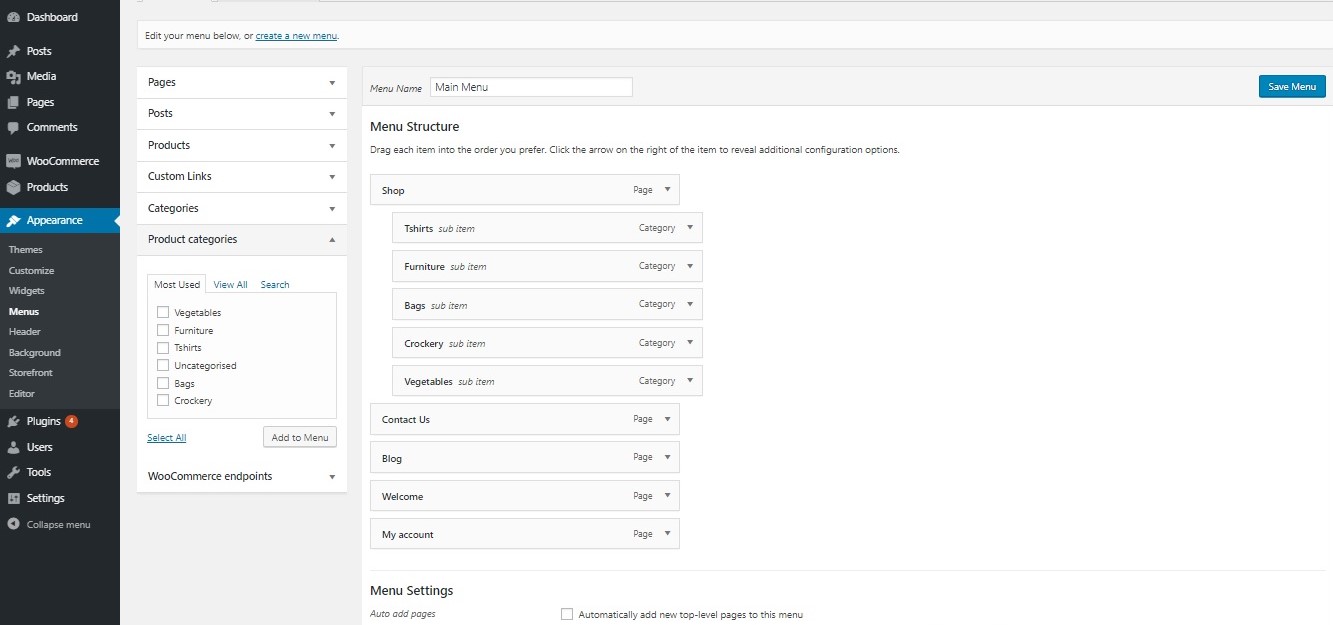
Task: Click the Tools wrench icon
Action: (x=13, y=472)
